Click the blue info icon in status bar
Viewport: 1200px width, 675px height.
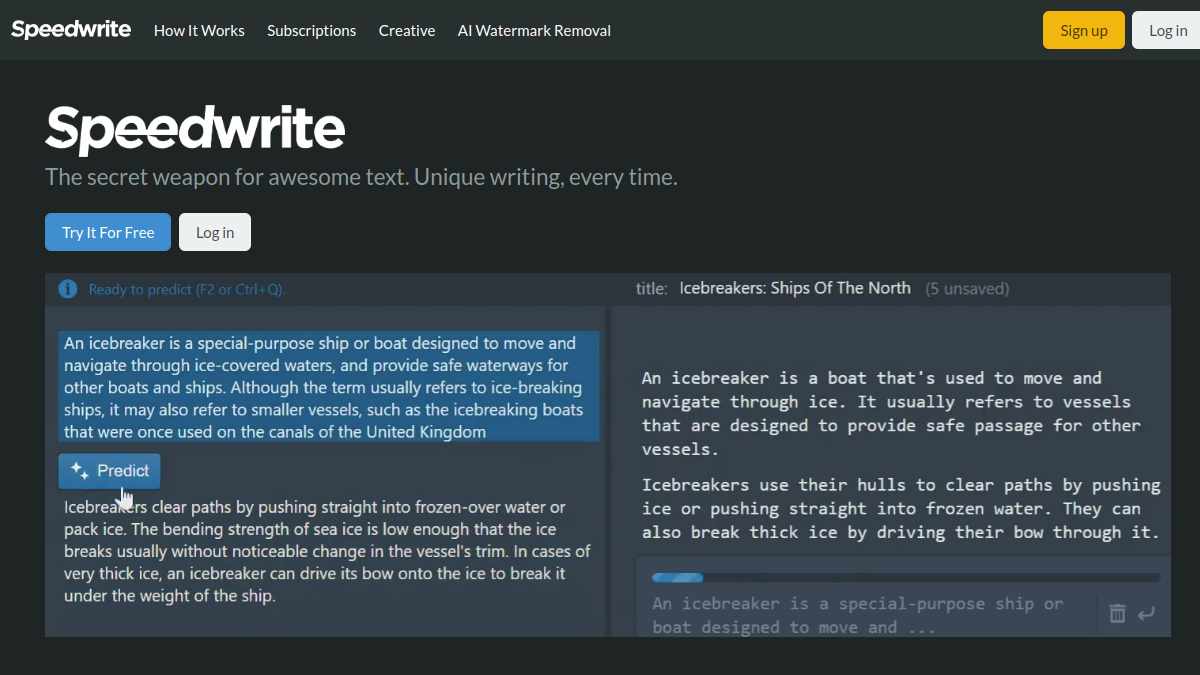(68, 289)
